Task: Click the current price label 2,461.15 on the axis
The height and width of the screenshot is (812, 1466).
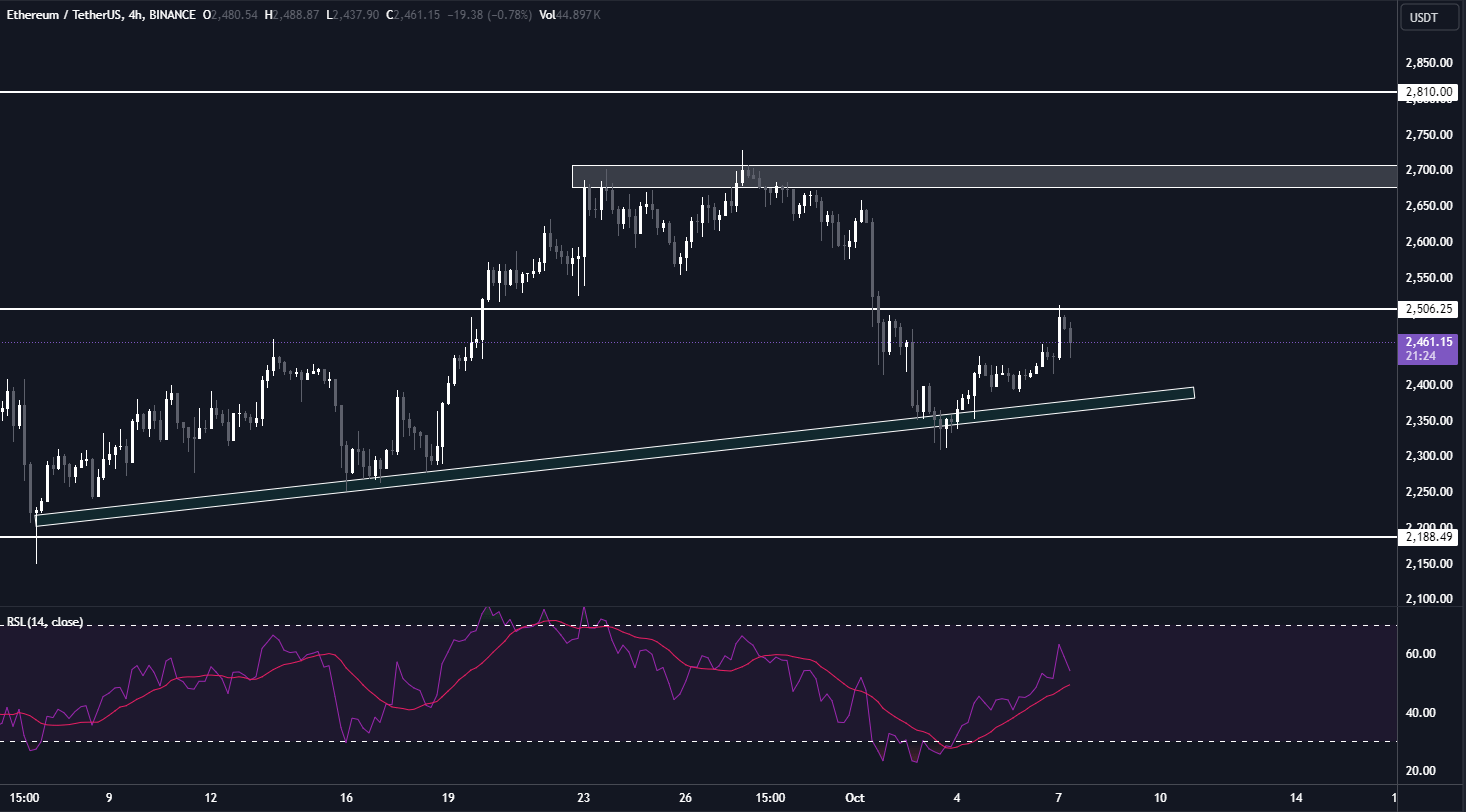Action: coord(1430,342)
